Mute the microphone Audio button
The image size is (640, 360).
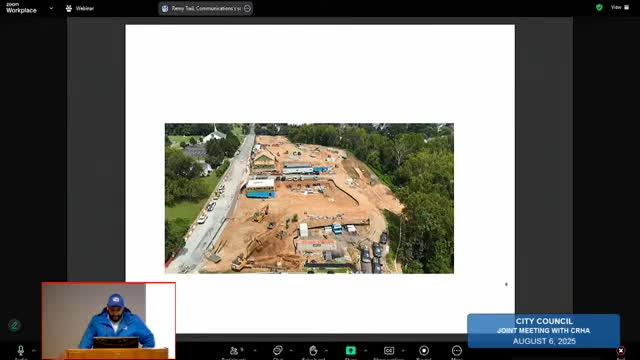tap(21, 351)
